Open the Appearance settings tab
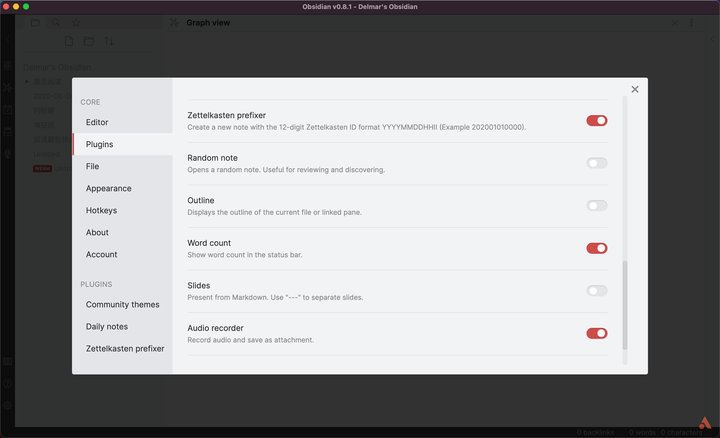This screenshot has height=438, width=720. point(123,188)
